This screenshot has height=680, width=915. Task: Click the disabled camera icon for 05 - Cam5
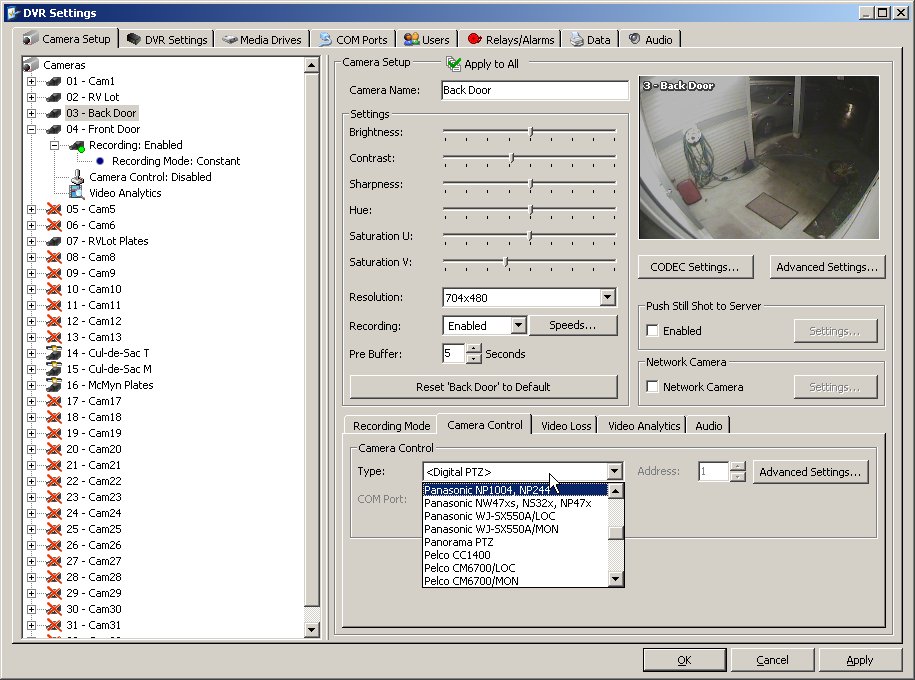coord(53,209)
